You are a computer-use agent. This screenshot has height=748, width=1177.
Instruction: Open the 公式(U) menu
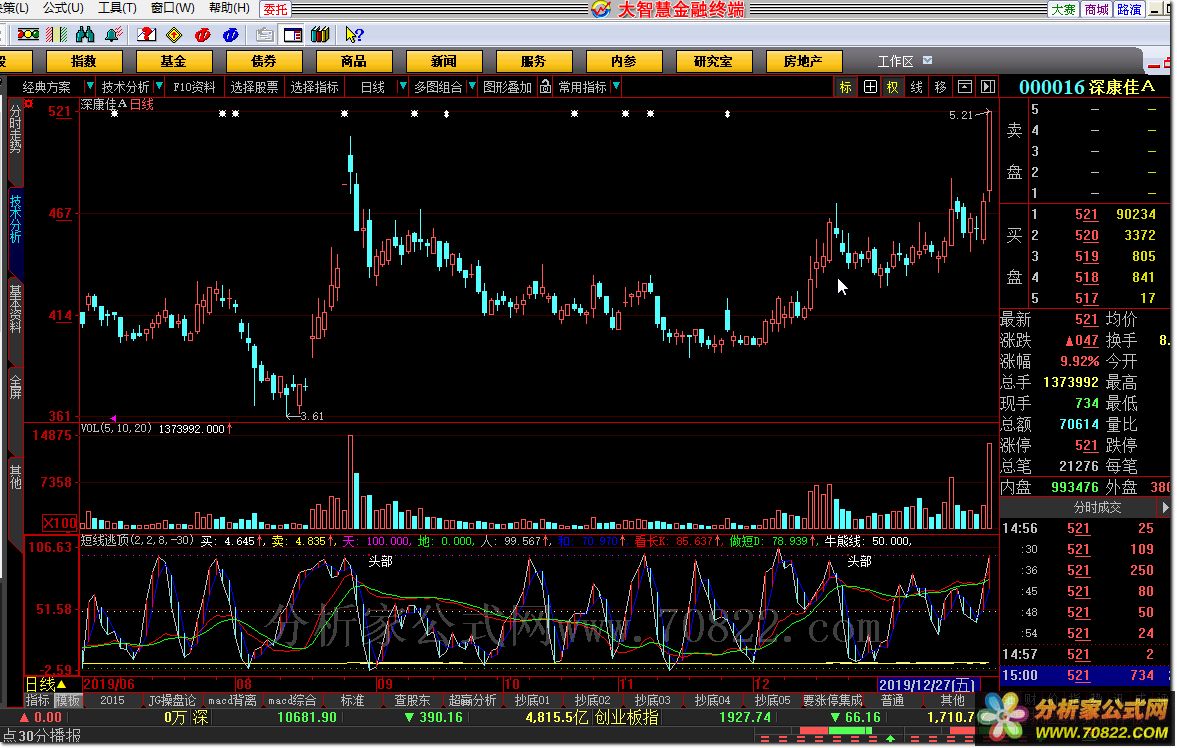click(63, 8)
